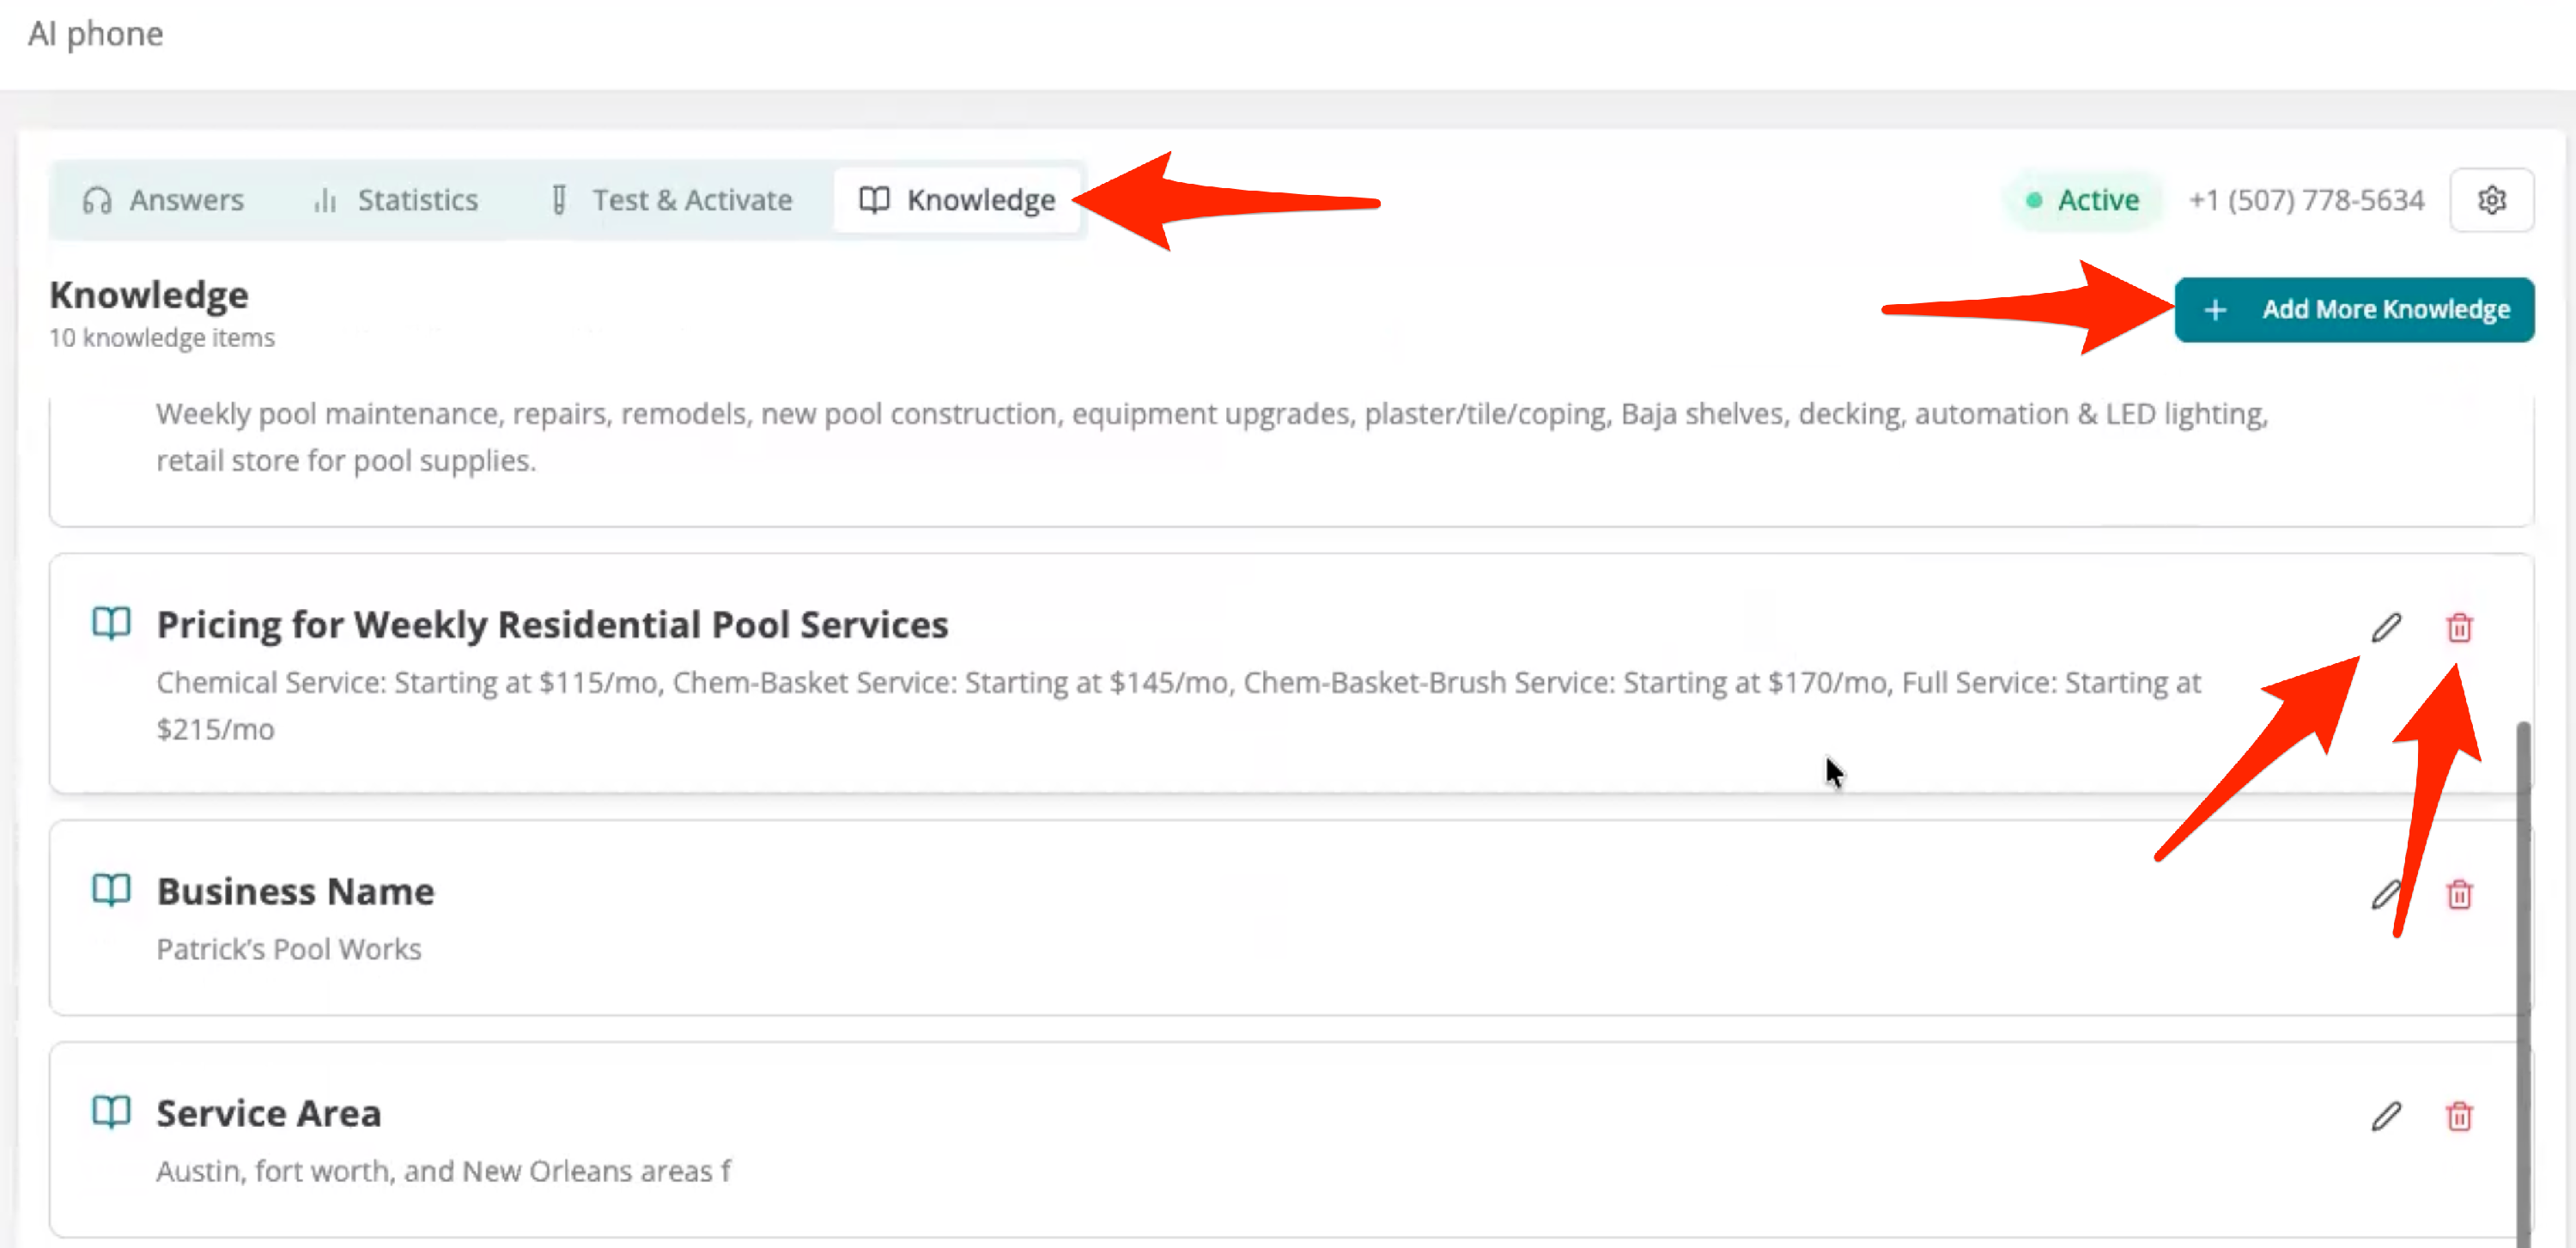Switch to the Answers tab
This screenshot has height=1248, width=2576.
point(163,200)
